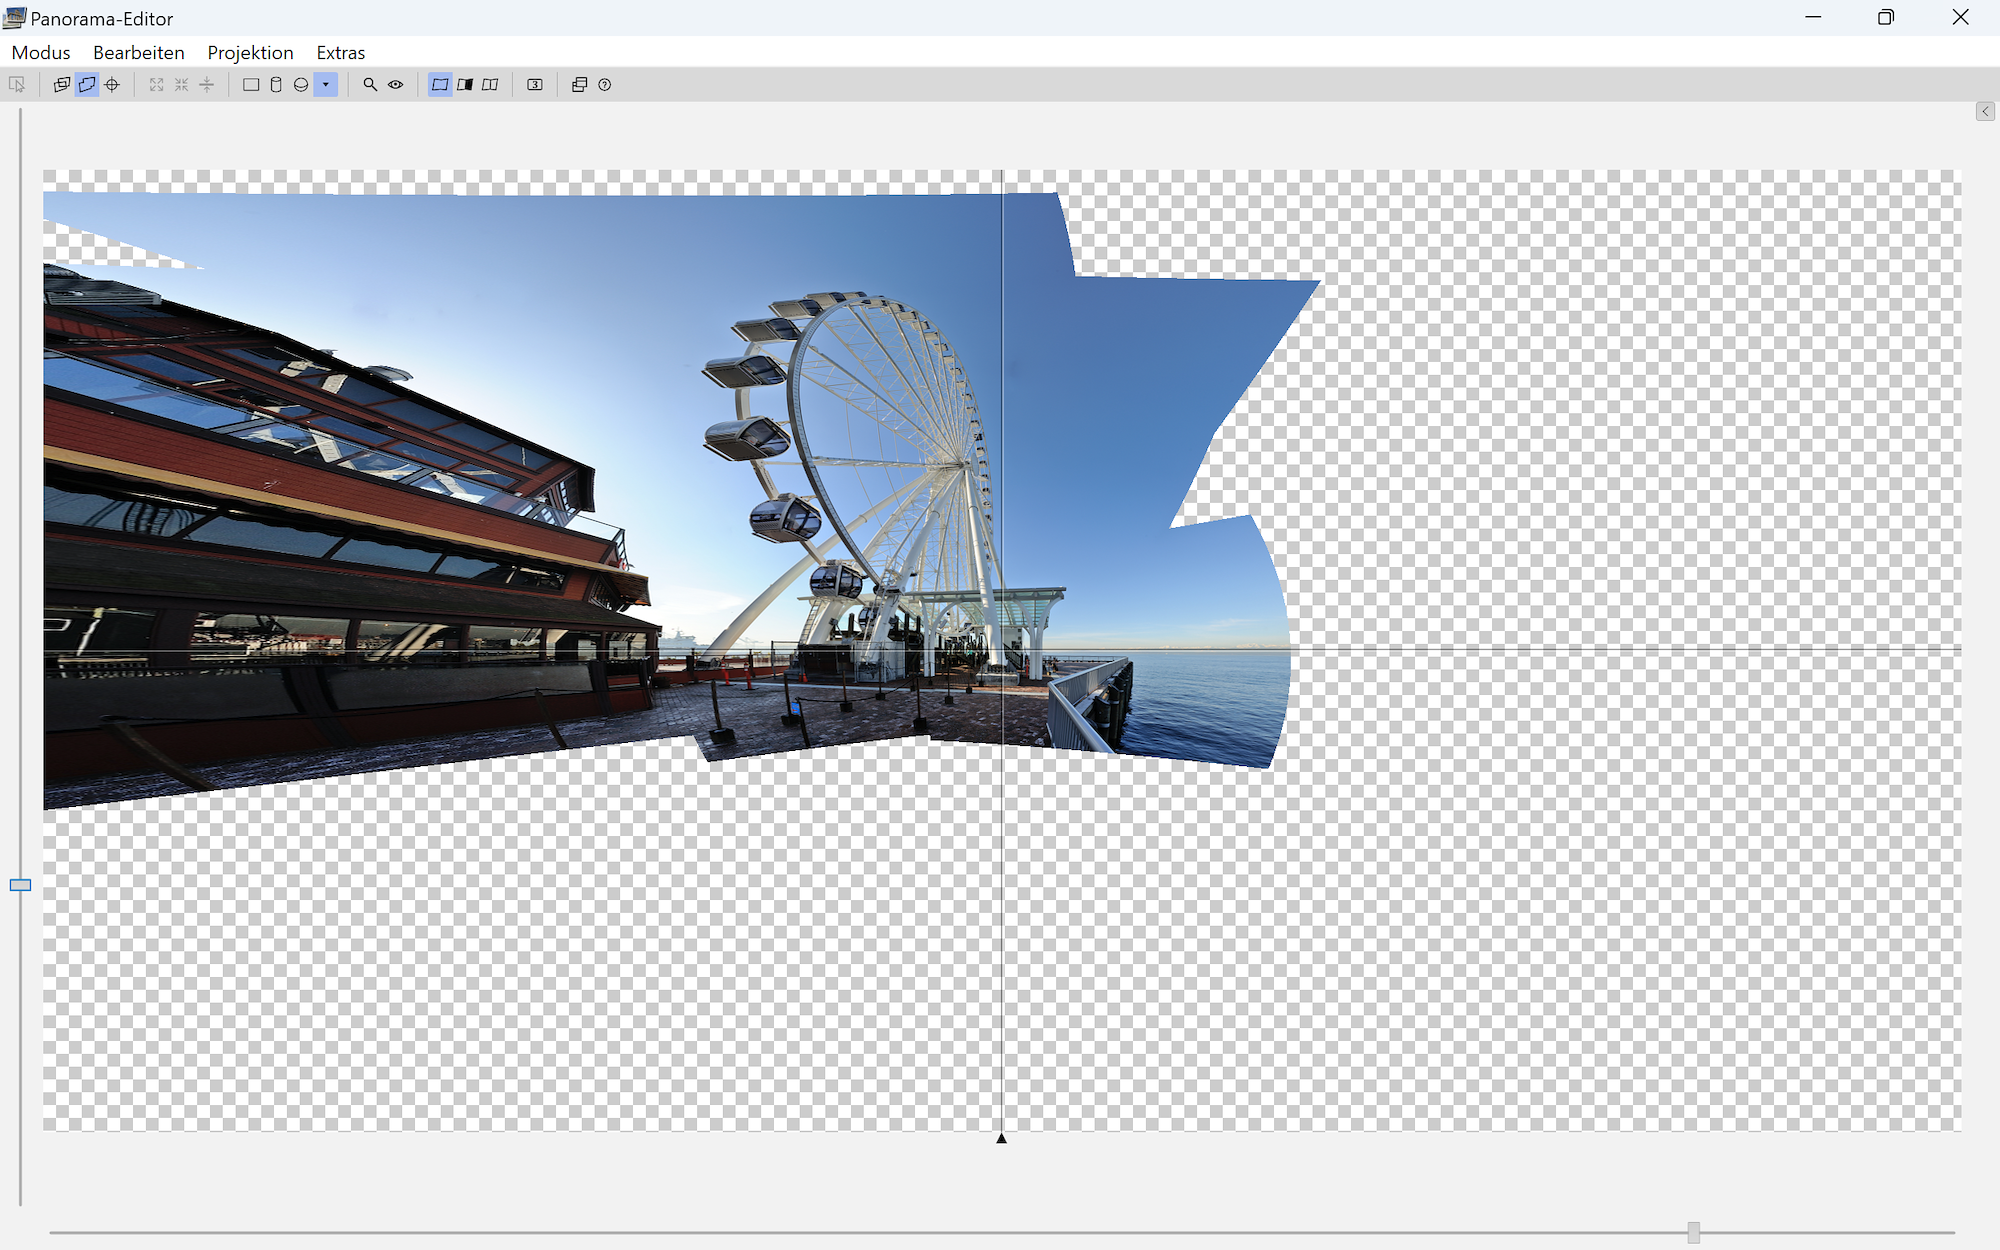The image size is (2000, 1250).
Task: Open the Bearbeiten menu
Action: tap(138, 53)
